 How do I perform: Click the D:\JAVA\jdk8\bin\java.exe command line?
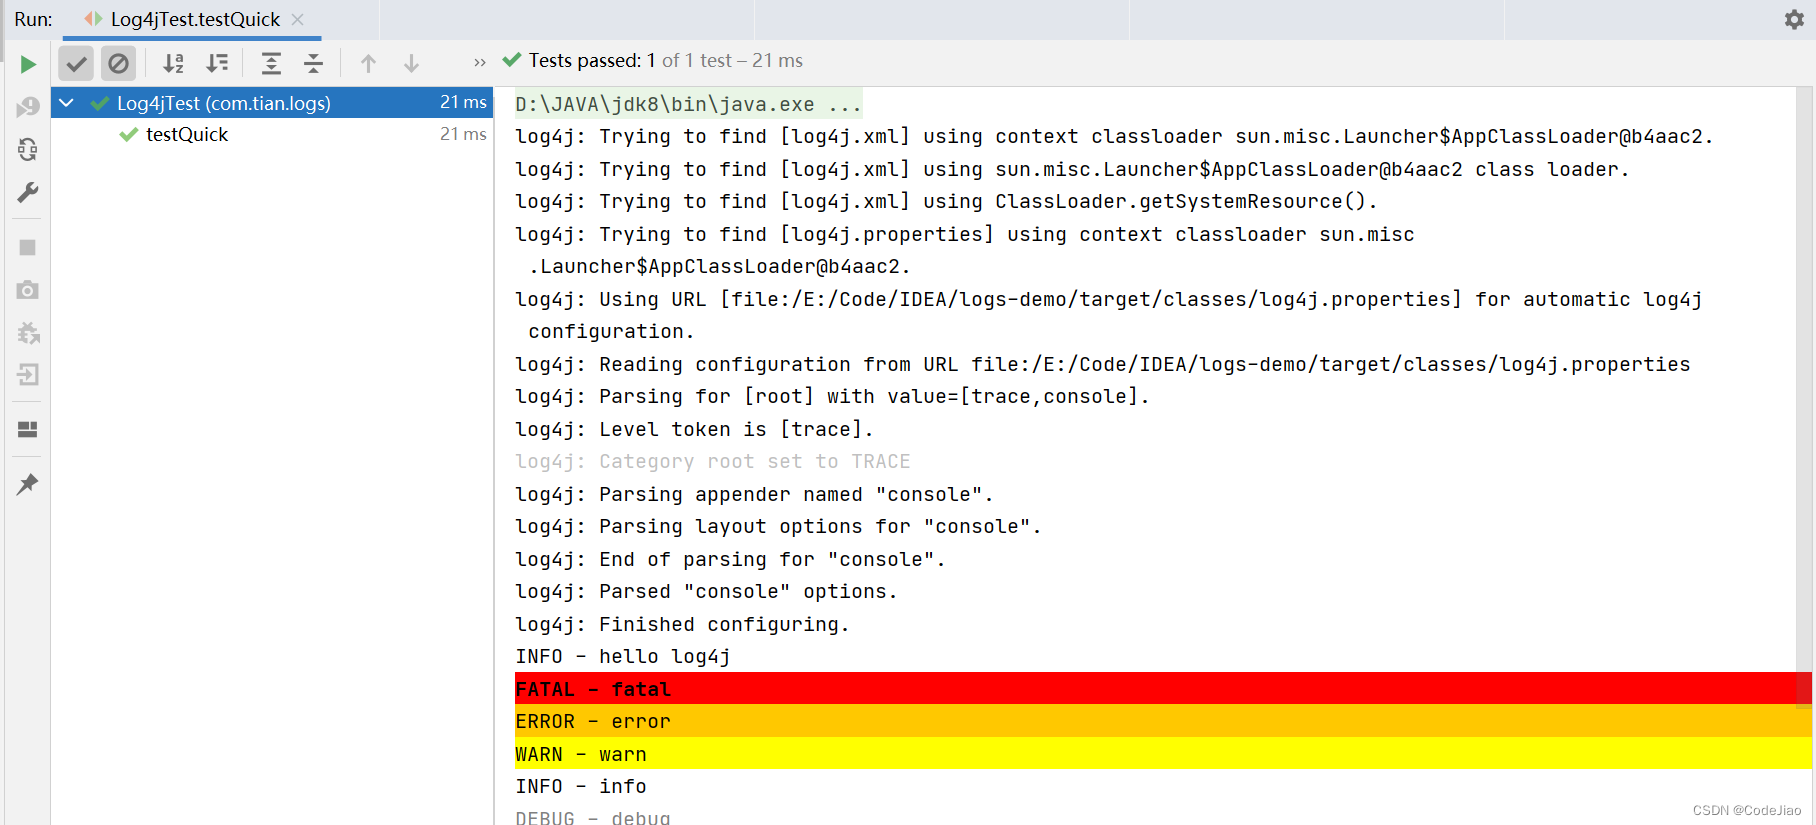coord(688,104)
